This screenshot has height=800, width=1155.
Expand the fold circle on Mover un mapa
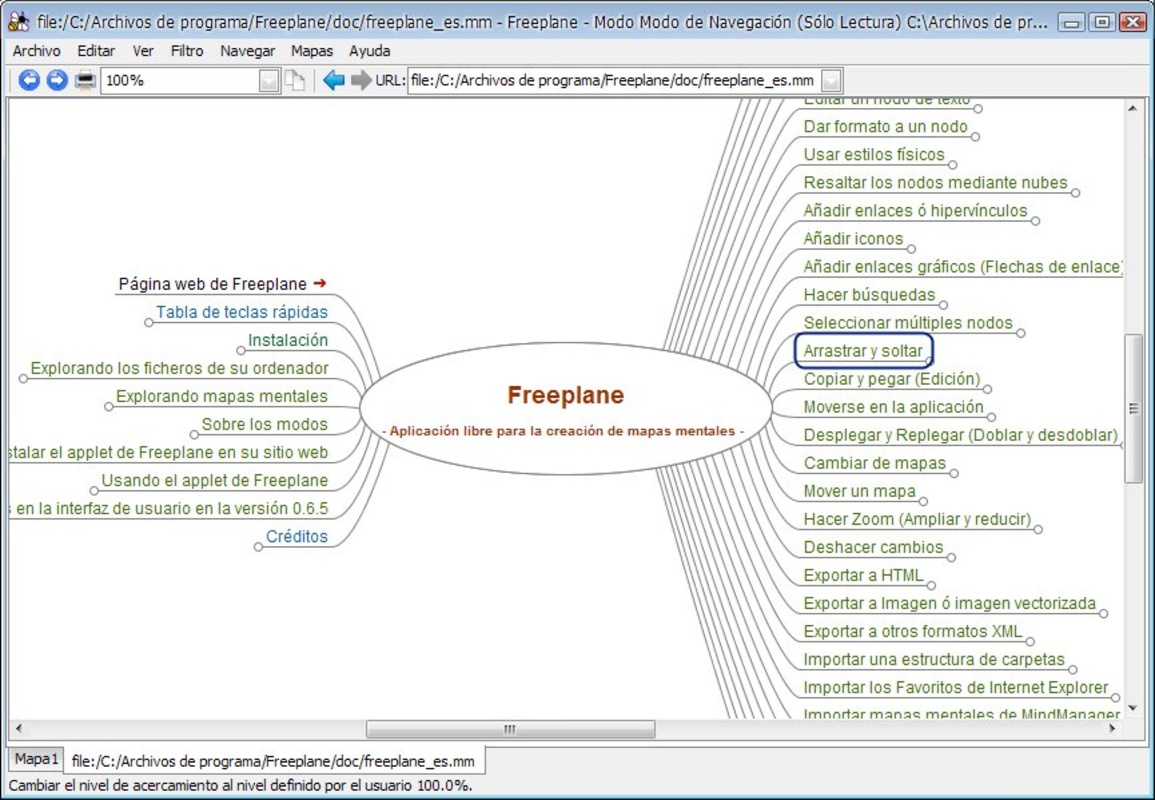click(923, 502)
